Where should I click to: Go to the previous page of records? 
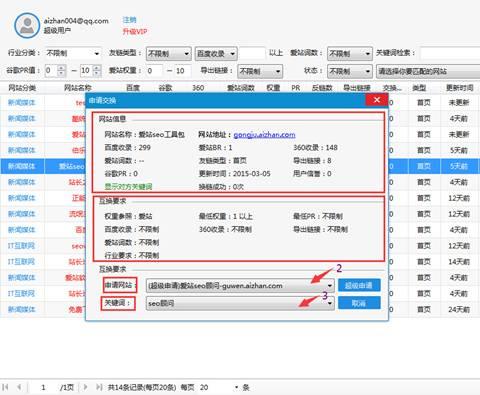19,387
